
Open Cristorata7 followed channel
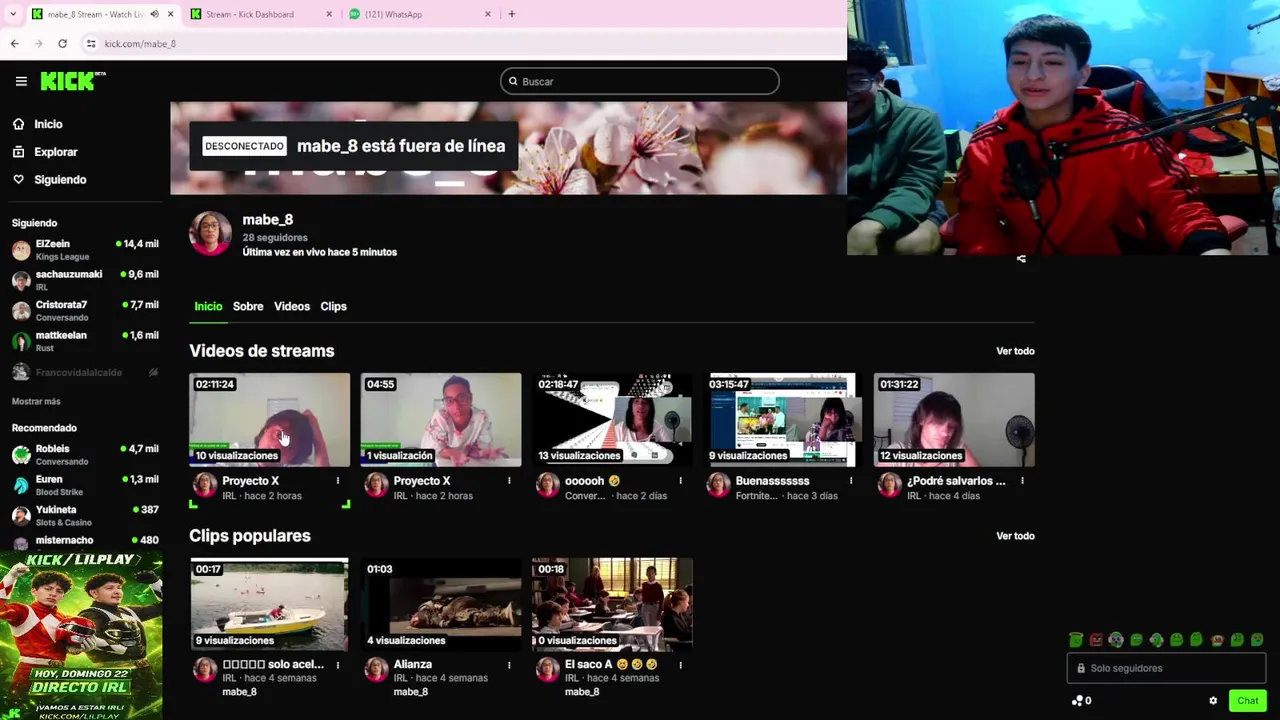[x=85, y=311]
